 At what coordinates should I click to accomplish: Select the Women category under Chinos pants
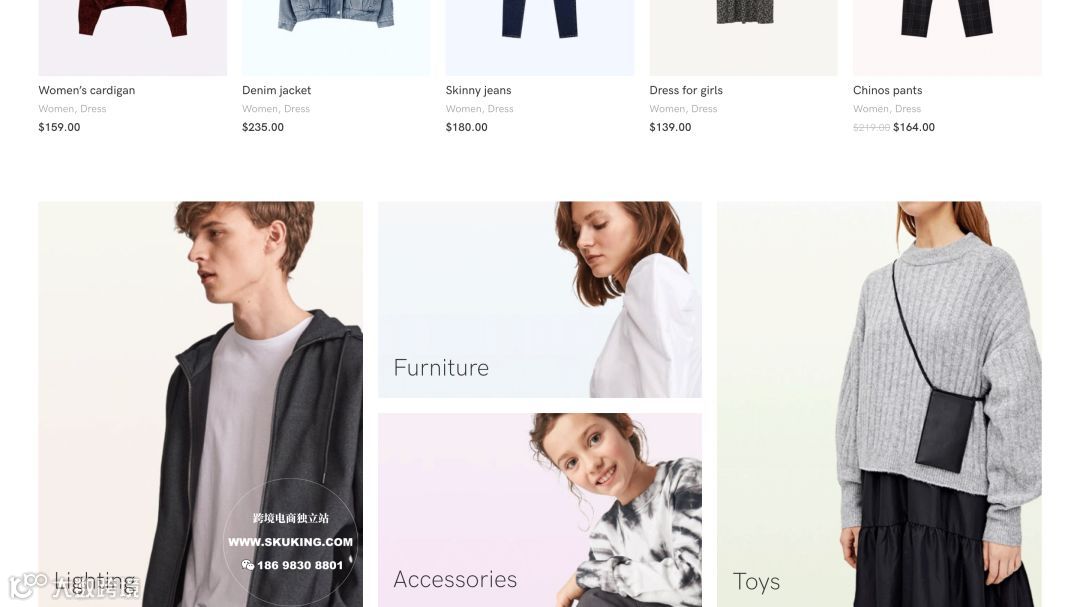(x=871, y=109)
